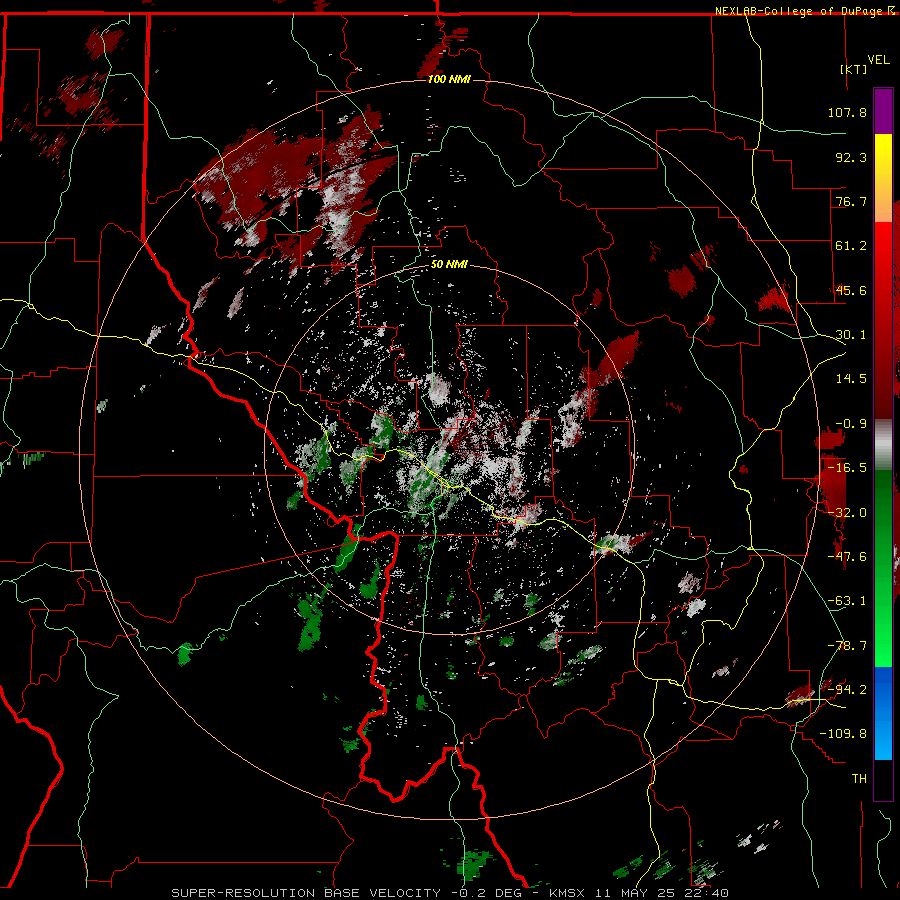
Task: Click the -47.6 velocity scale value
Action: click(847, 557)
